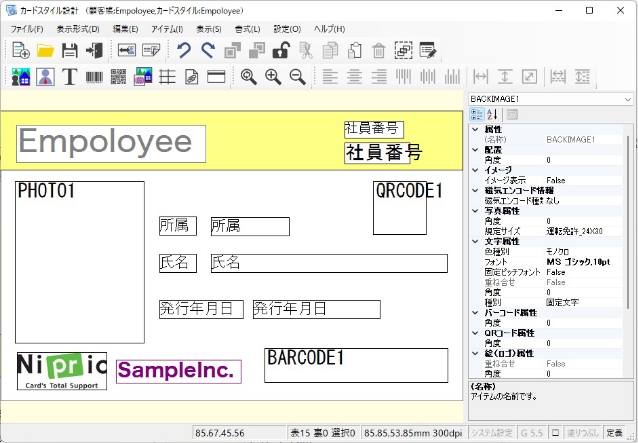Select the QRCODE1 item on the card

tap(400, 208)
